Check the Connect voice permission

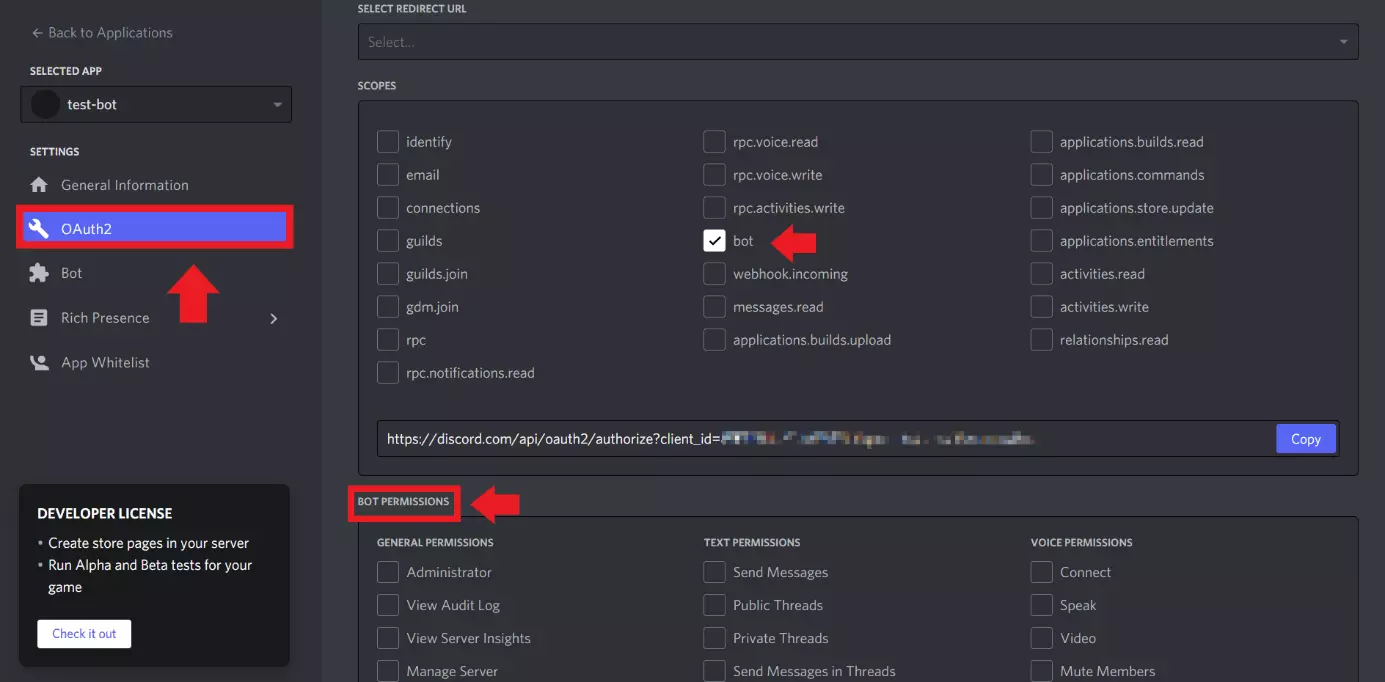(x=1042, y=572)
